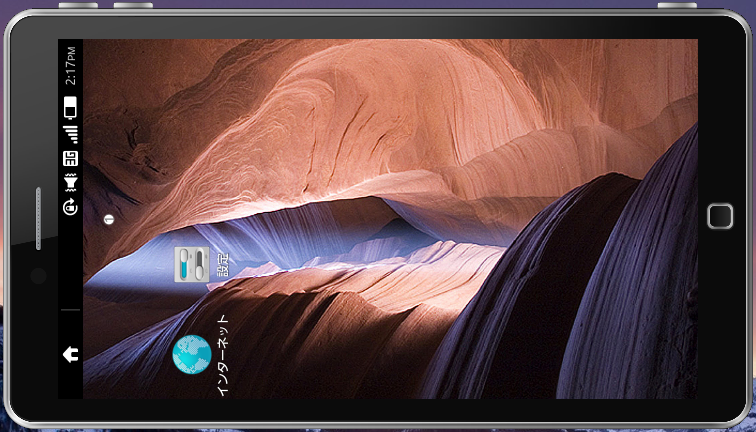
Task: Tap the signal strength bars icon
Action: tap(70, 135)
